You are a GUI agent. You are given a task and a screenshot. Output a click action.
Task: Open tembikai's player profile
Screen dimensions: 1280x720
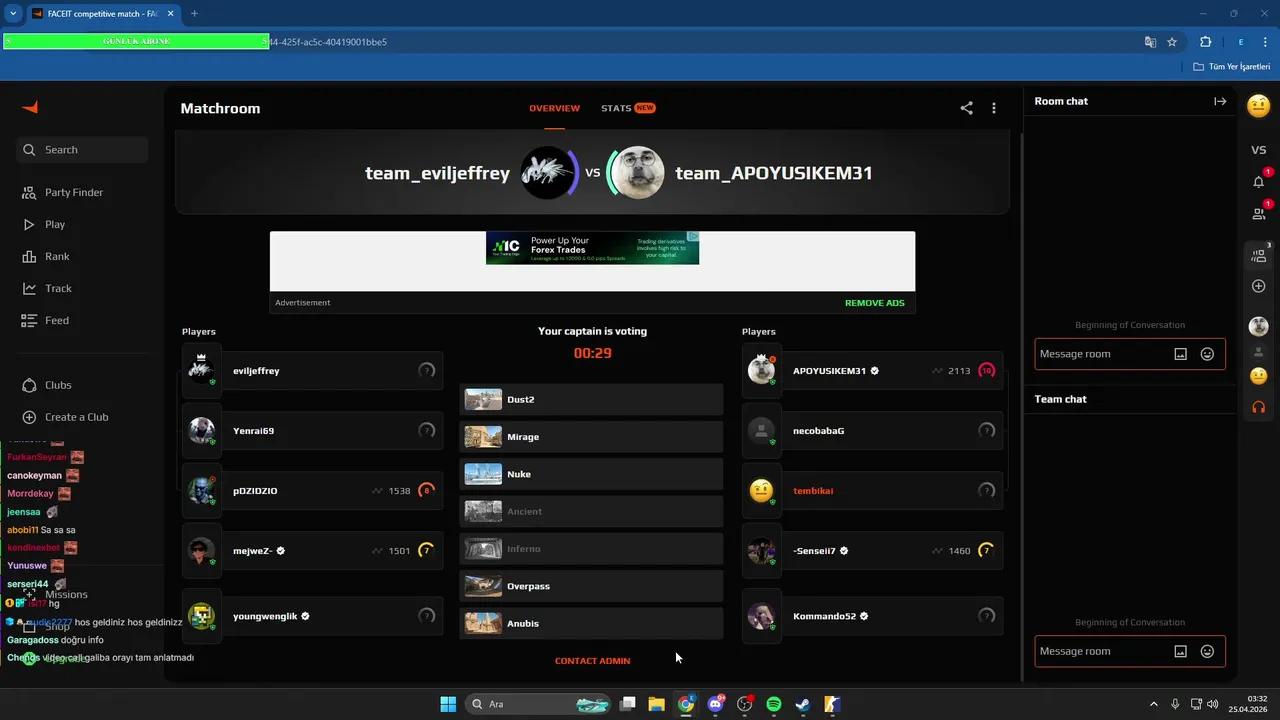pos(813,491)
